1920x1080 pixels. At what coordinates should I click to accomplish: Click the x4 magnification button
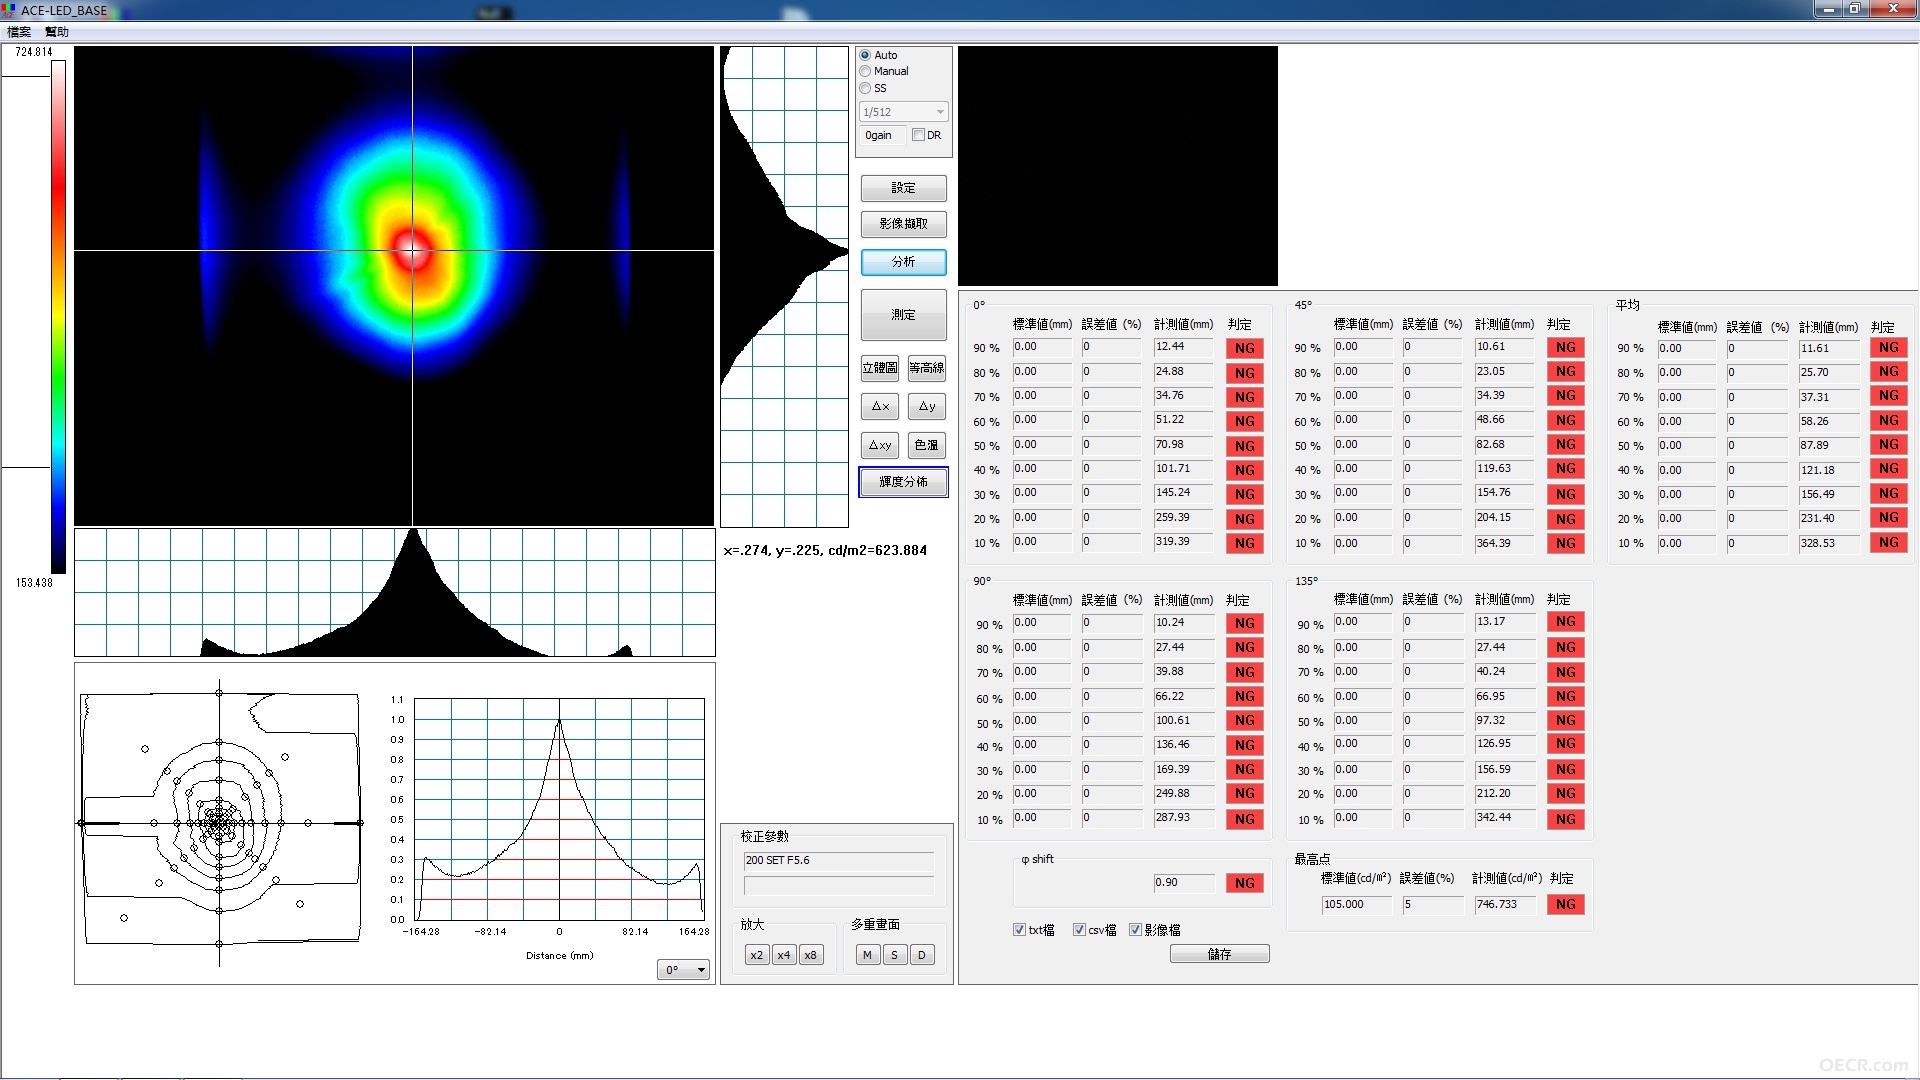coord(784,955)
